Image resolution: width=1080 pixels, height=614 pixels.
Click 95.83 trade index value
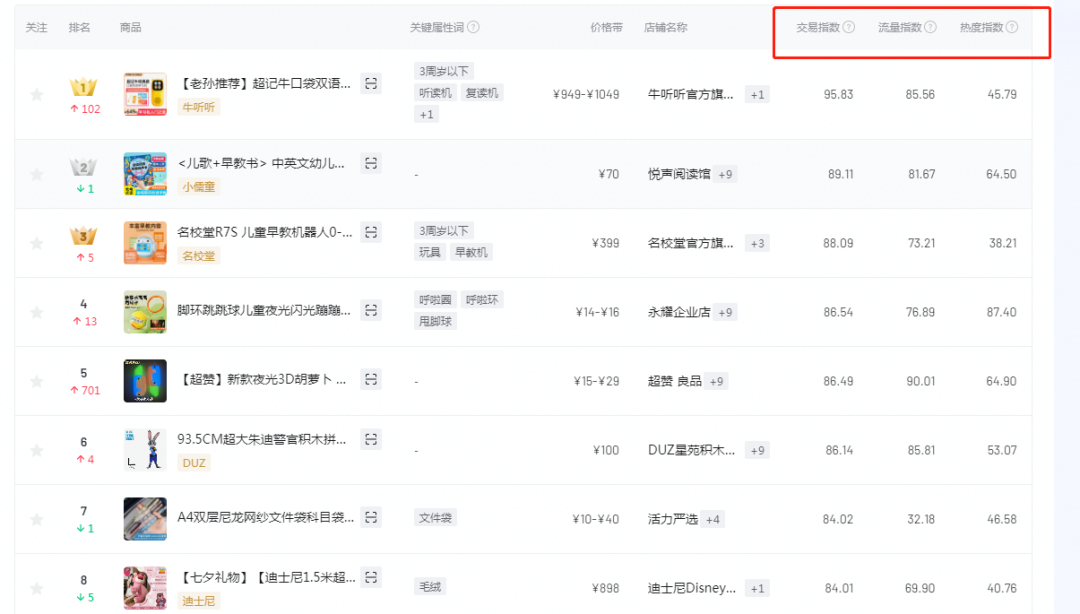tap(838, 94)
